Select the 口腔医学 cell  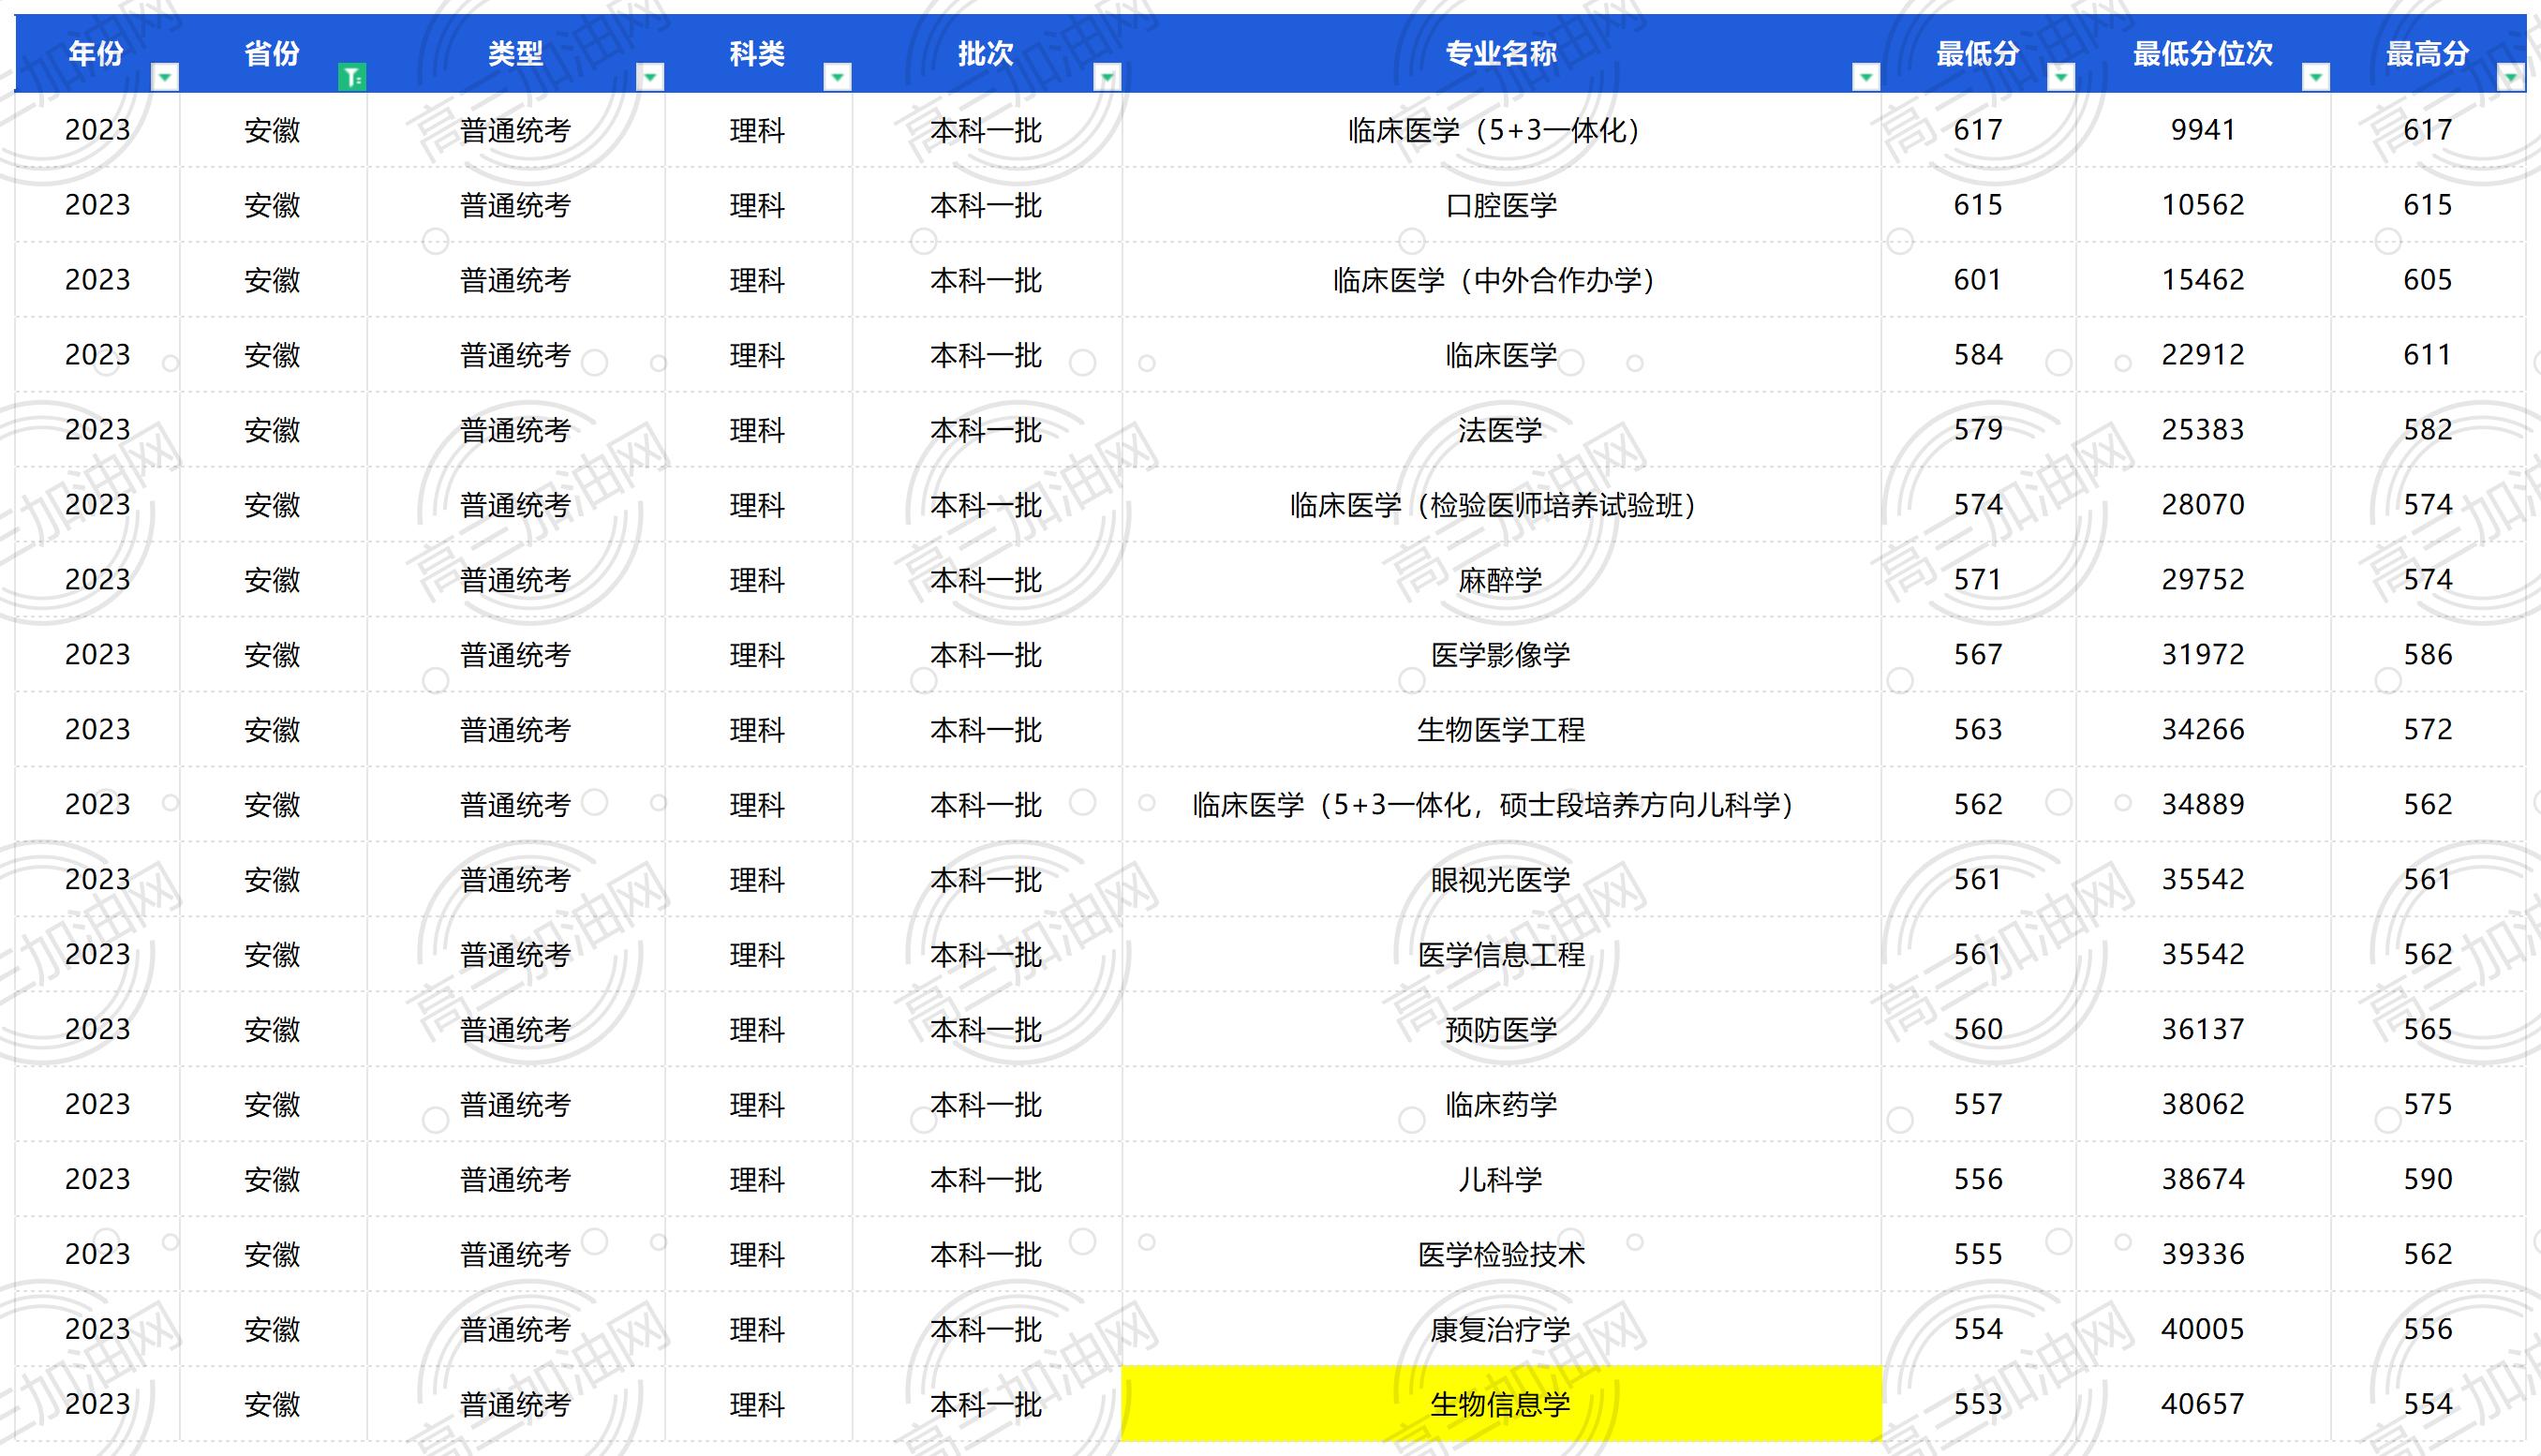(x=1501, y=205)
